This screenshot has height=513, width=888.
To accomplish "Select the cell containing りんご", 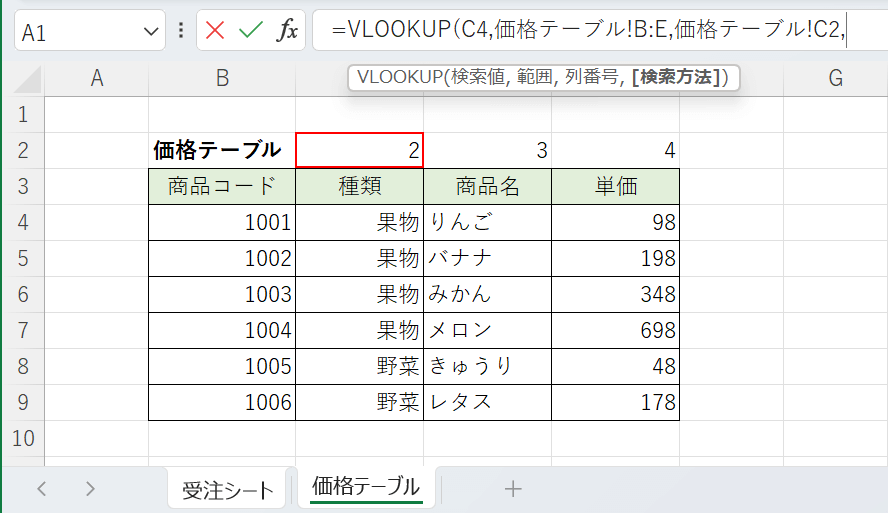I will pyautogui.click(x=487, y=222).
